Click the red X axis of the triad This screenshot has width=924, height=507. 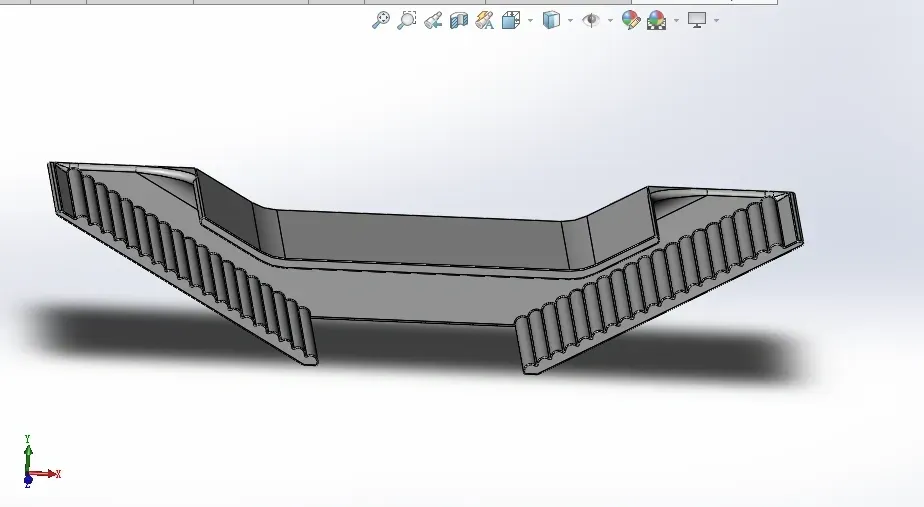(46, 473)
